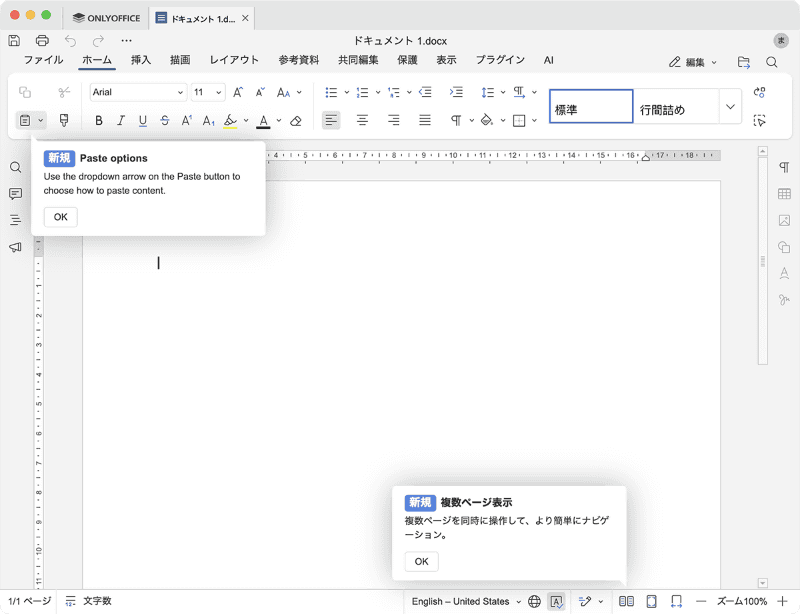Screen dimensions: 800x614
Task: Click the Copy icon
Action: click(x=25, y=92)
